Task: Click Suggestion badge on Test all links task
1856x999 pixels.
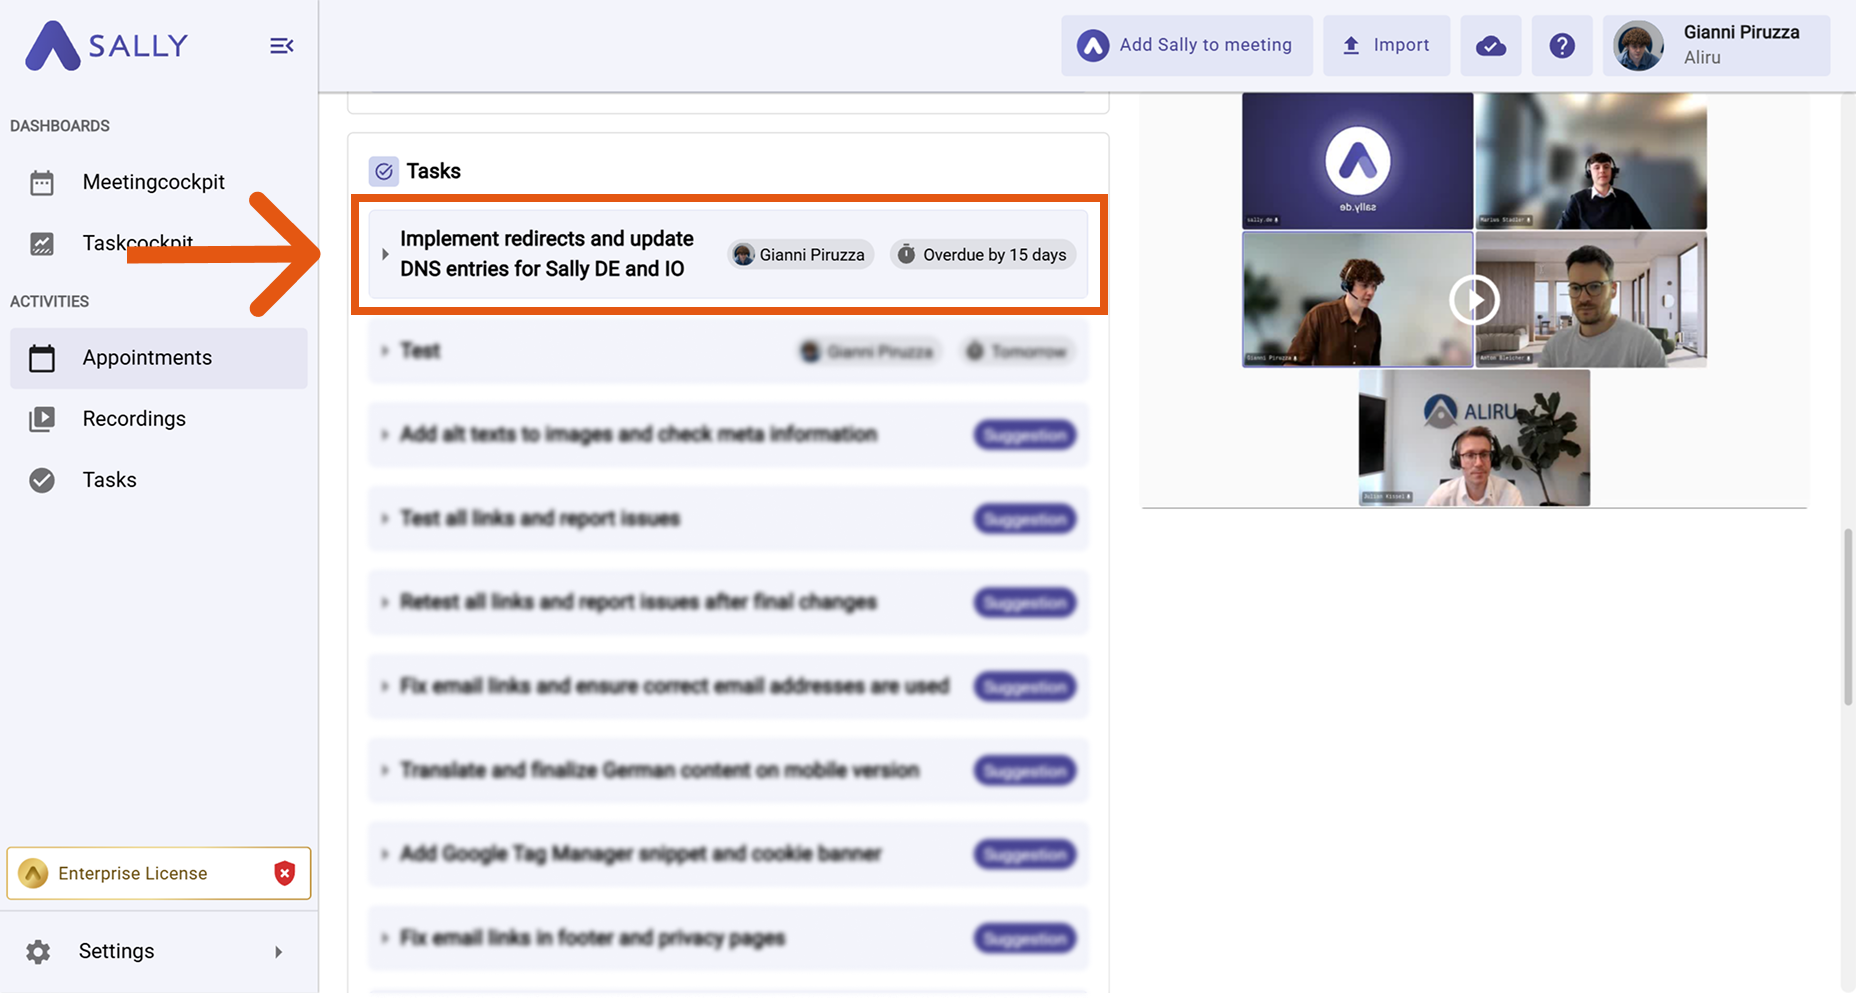Action: tap(1025, 519)
